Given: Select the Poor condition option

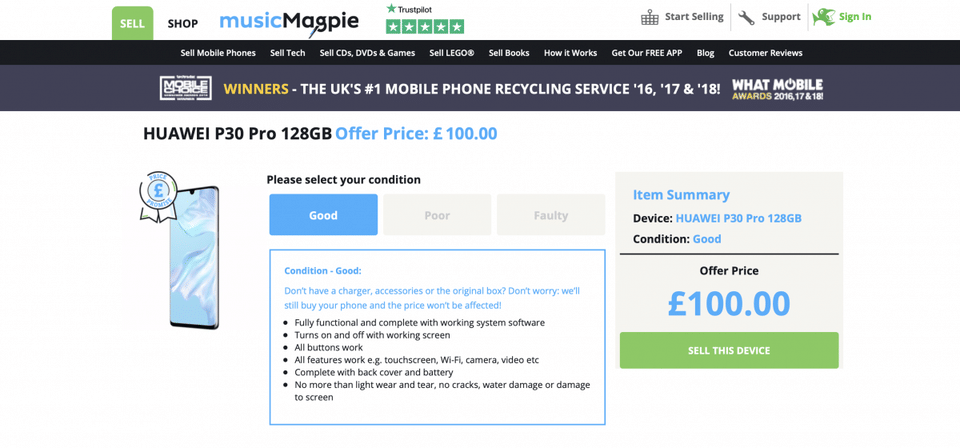Looking at the screenshot, I should tap(437, 215).
